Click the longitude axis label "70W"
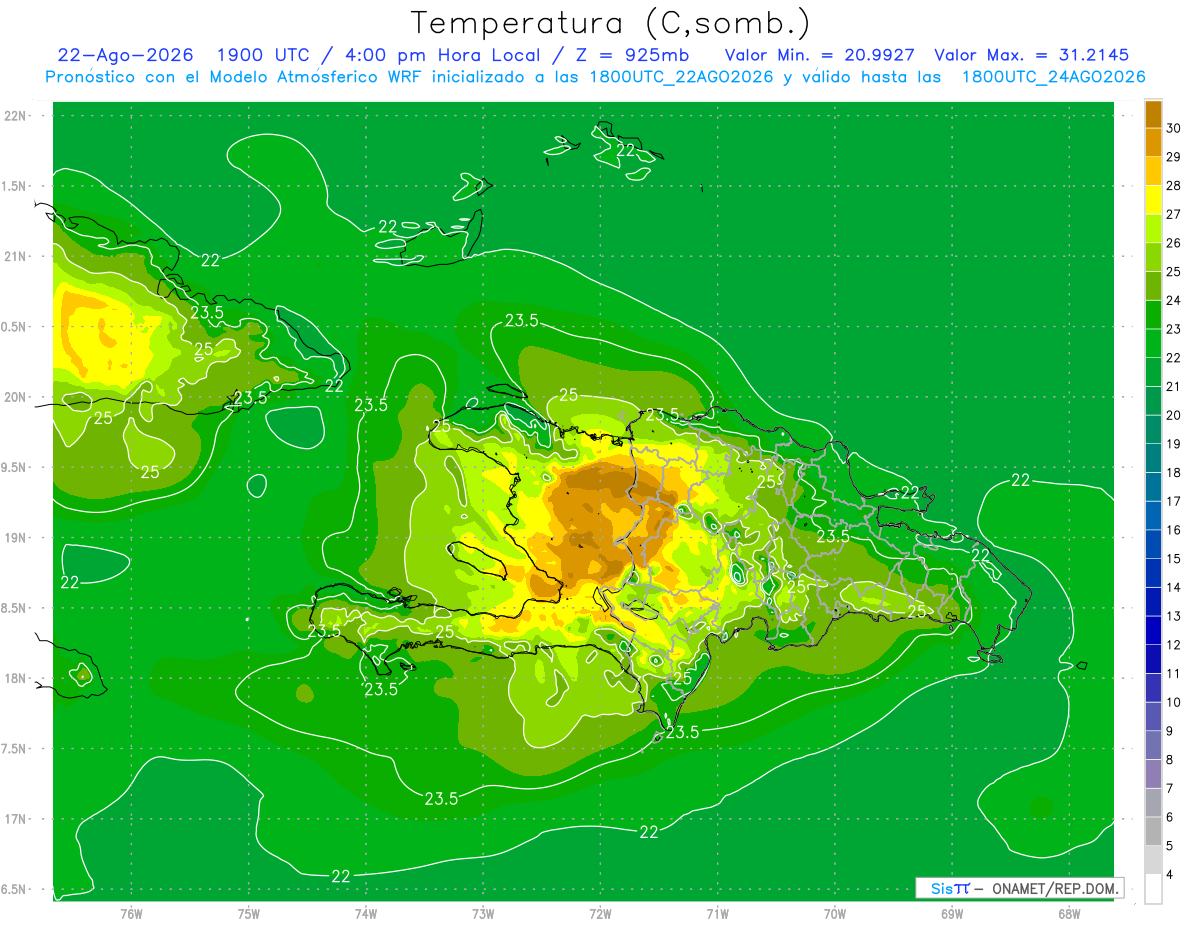Image resolution: width=1200 pixels, height=927 pixels. [834, 913]
